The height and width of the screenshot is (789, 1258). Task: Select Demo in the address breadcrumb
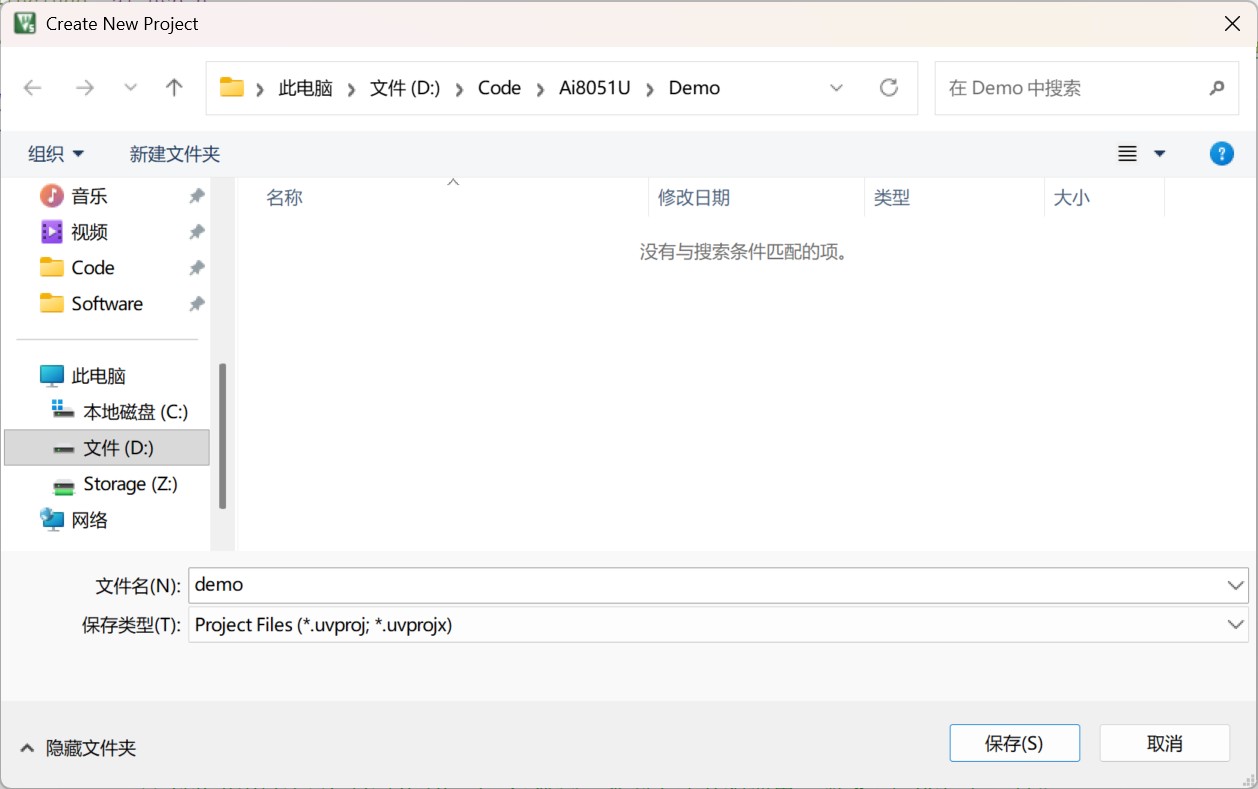[694, 88]
